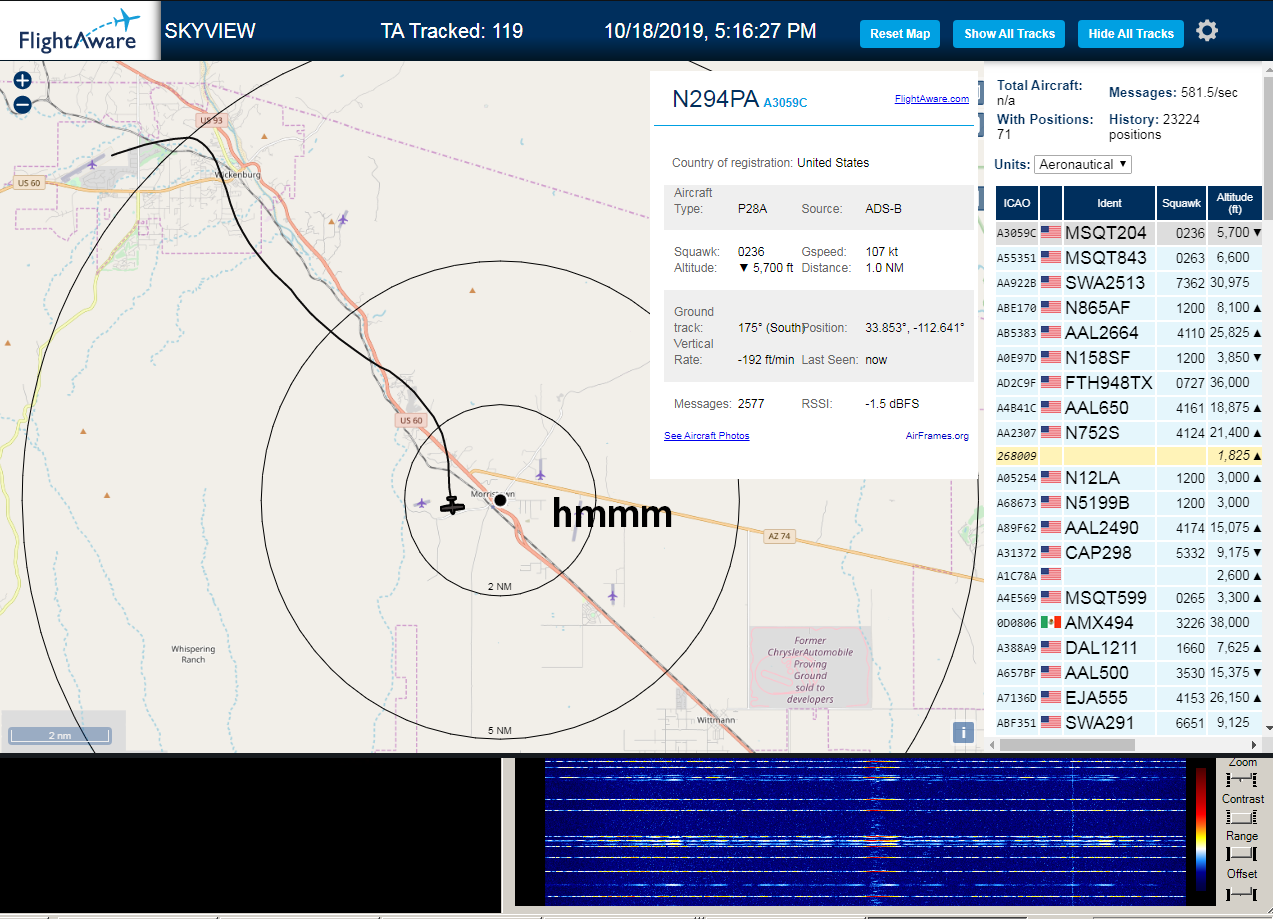Image resolution: width=1273 pixels, height=919 pixels.
Task: Click the US flag in the N12LA row
Action: point(1051,477)
